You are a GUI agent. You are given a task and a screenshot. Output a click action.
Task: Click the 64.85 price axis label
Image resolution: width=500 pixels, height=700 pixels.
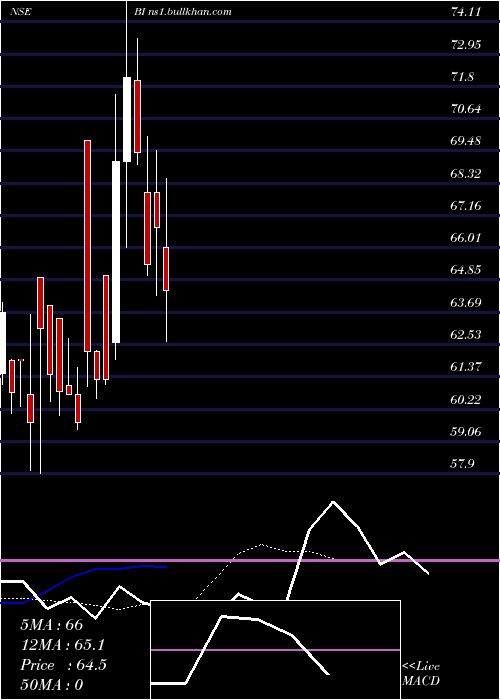click(466, 270)
